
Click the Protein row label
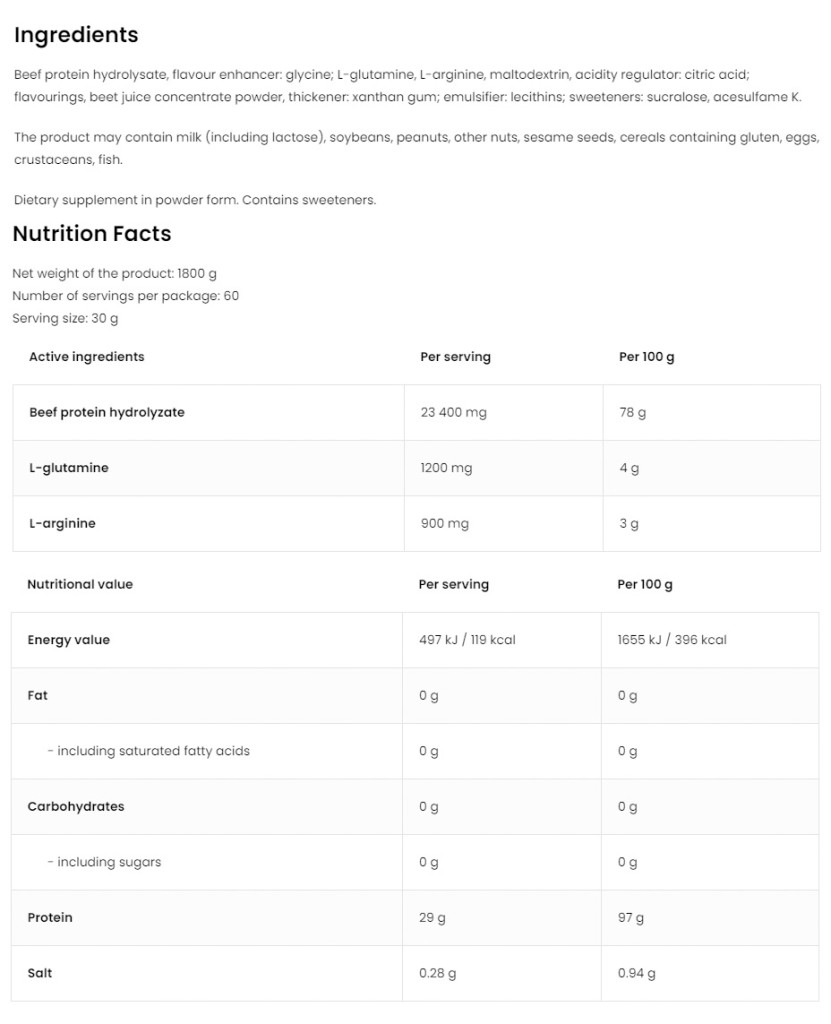[x=50, y=917]
